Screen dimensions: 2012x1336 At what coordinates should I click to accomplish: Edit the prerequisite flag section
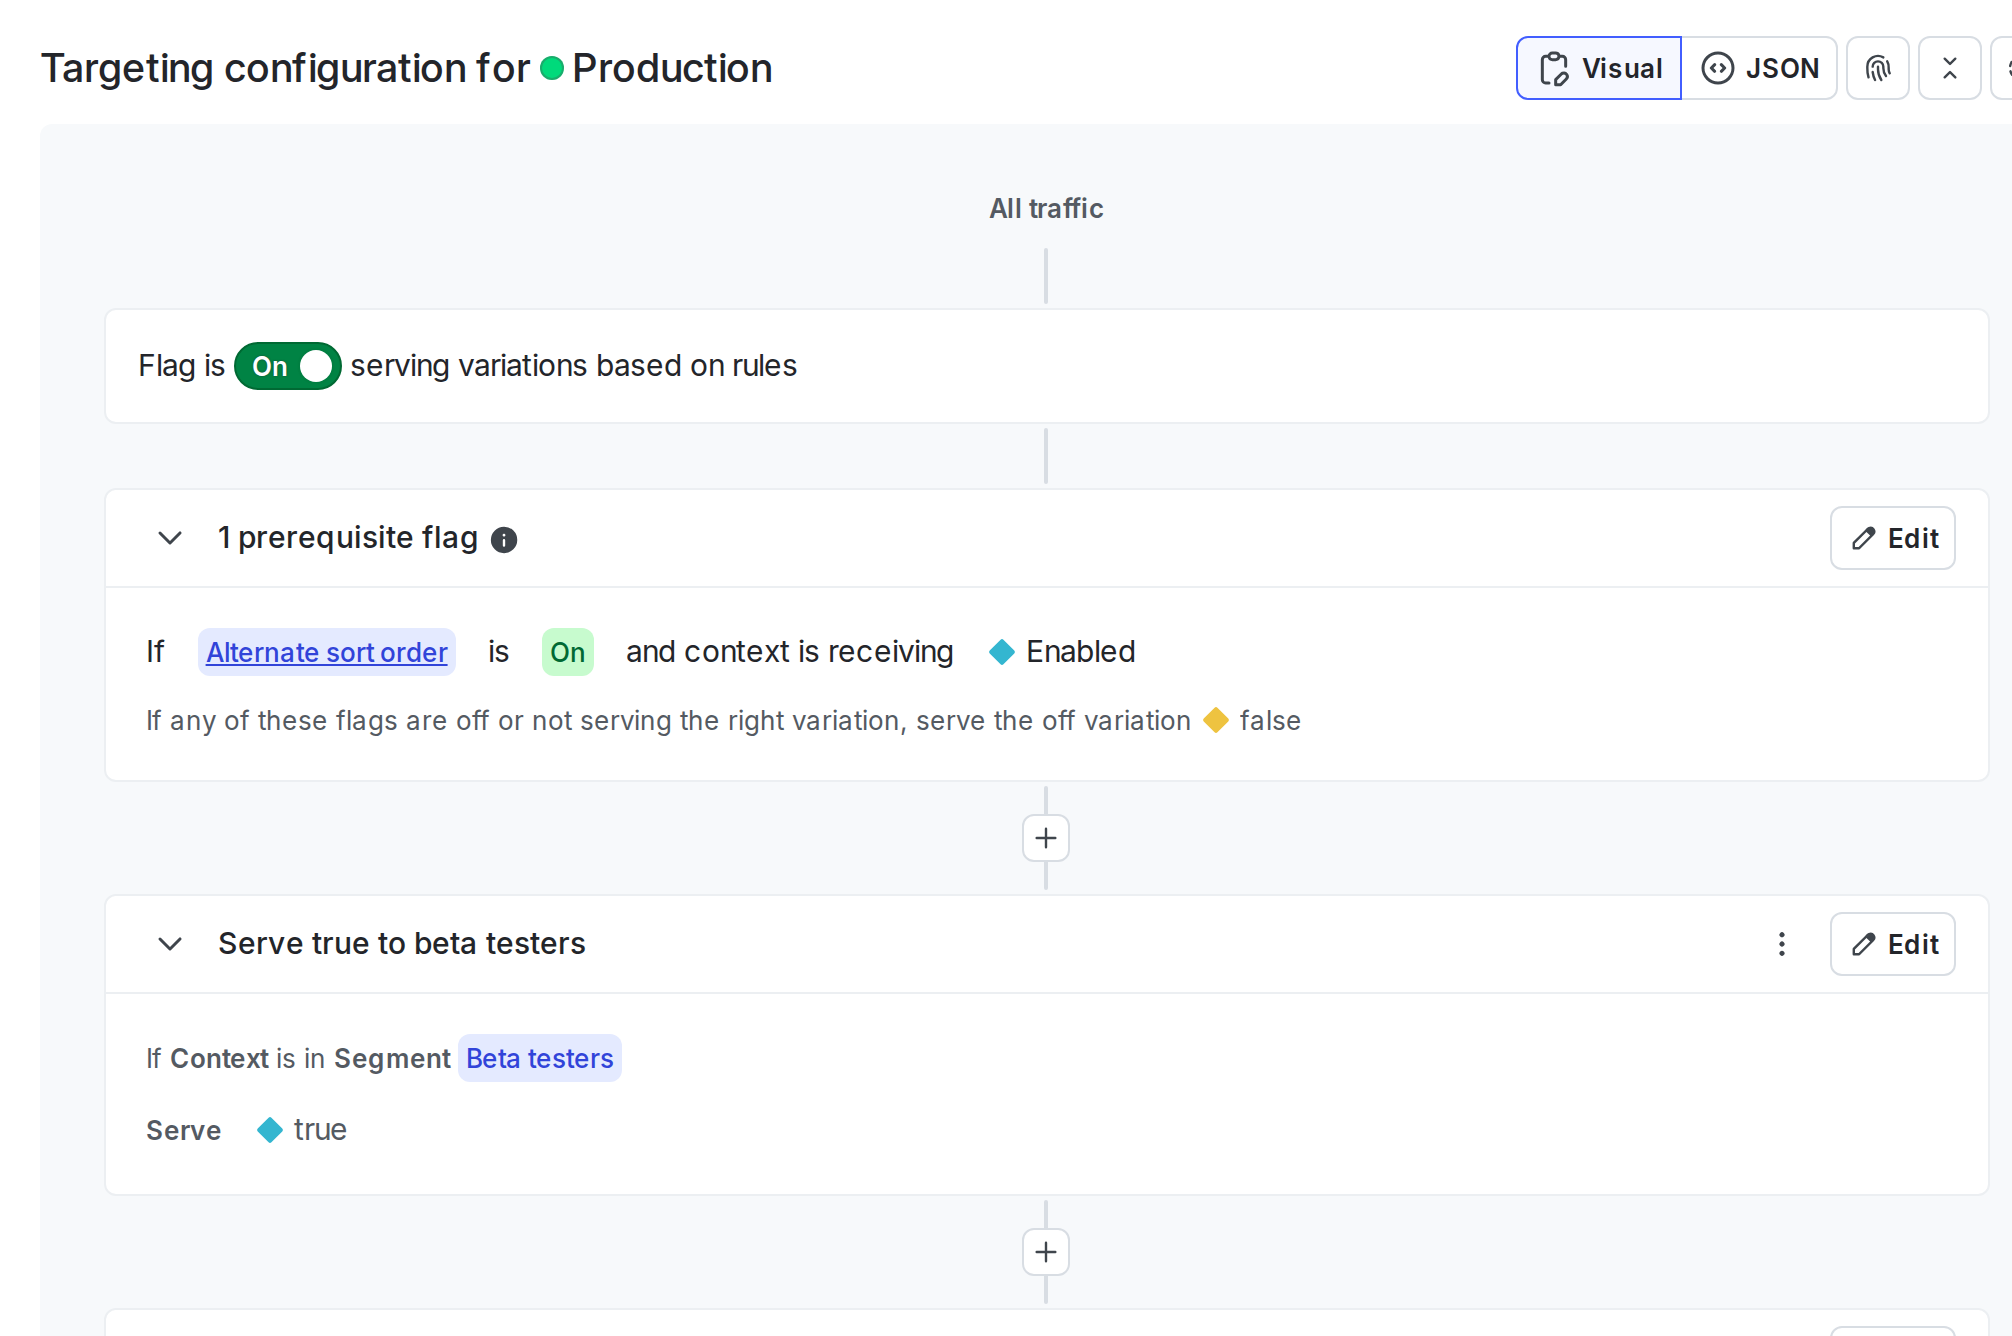point(1892,538)
